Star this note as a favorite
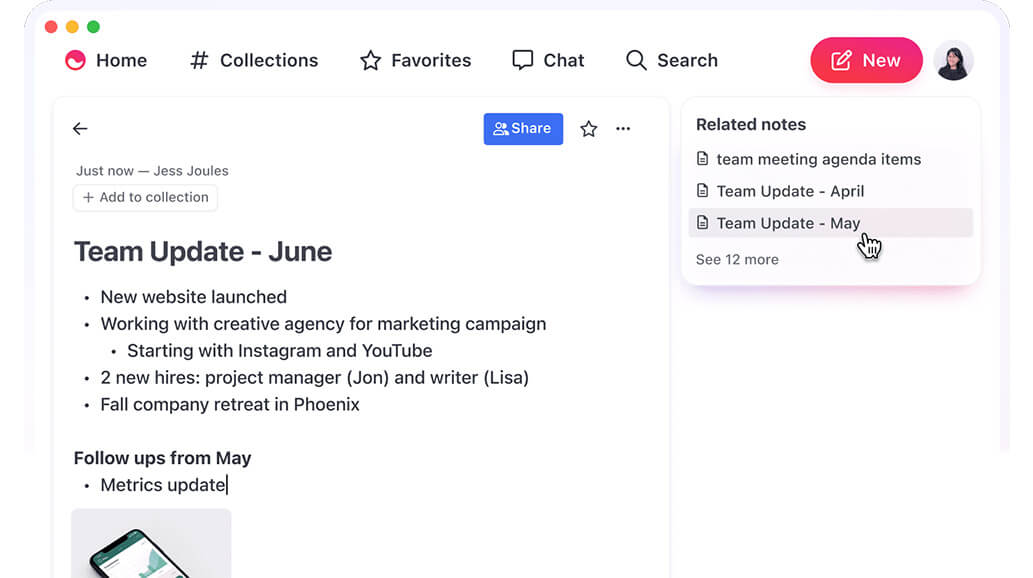This screenshot has height=578, width=1033. [589, 129]
